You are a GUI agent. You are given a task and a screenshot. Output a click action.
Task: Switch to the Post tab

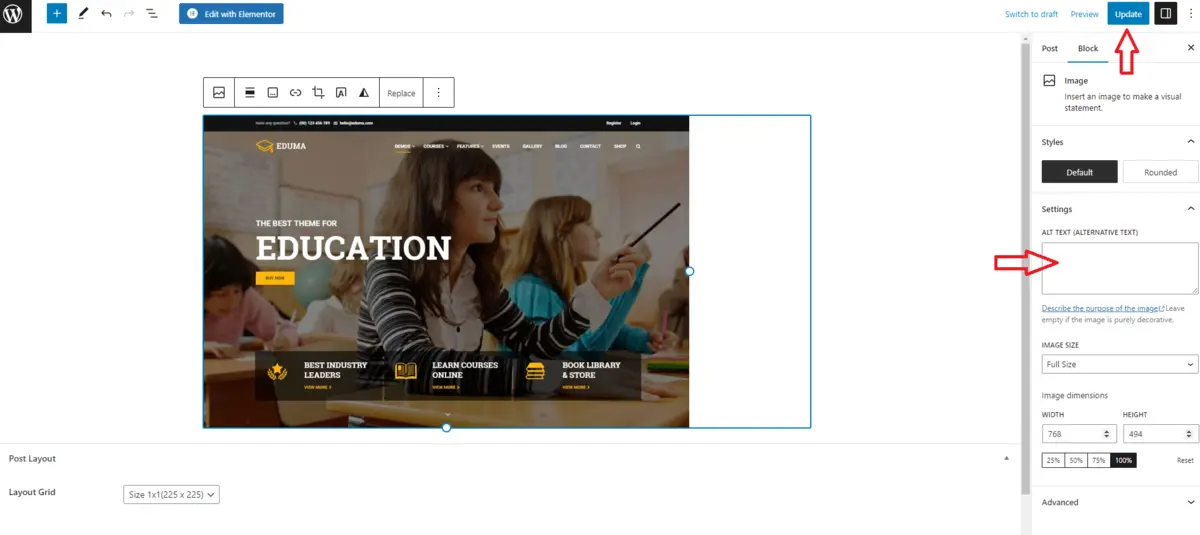tap(1050, 48)
